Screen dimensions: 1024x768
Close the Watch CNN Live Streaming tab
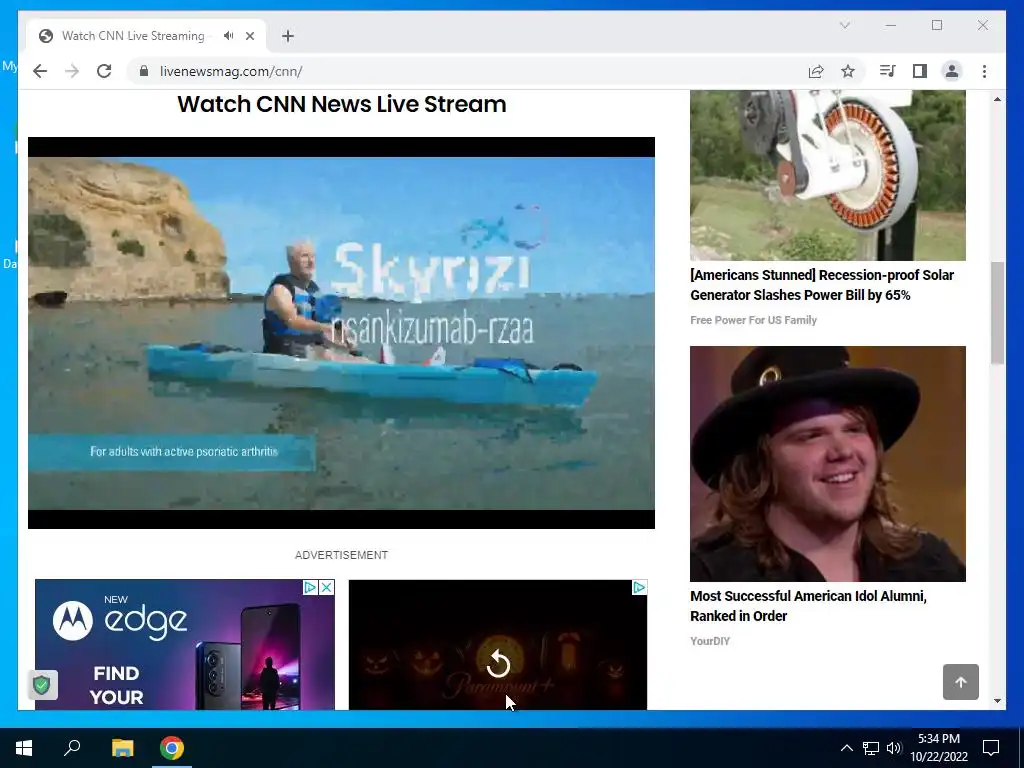pyautogui.click(x=250, y=36)
